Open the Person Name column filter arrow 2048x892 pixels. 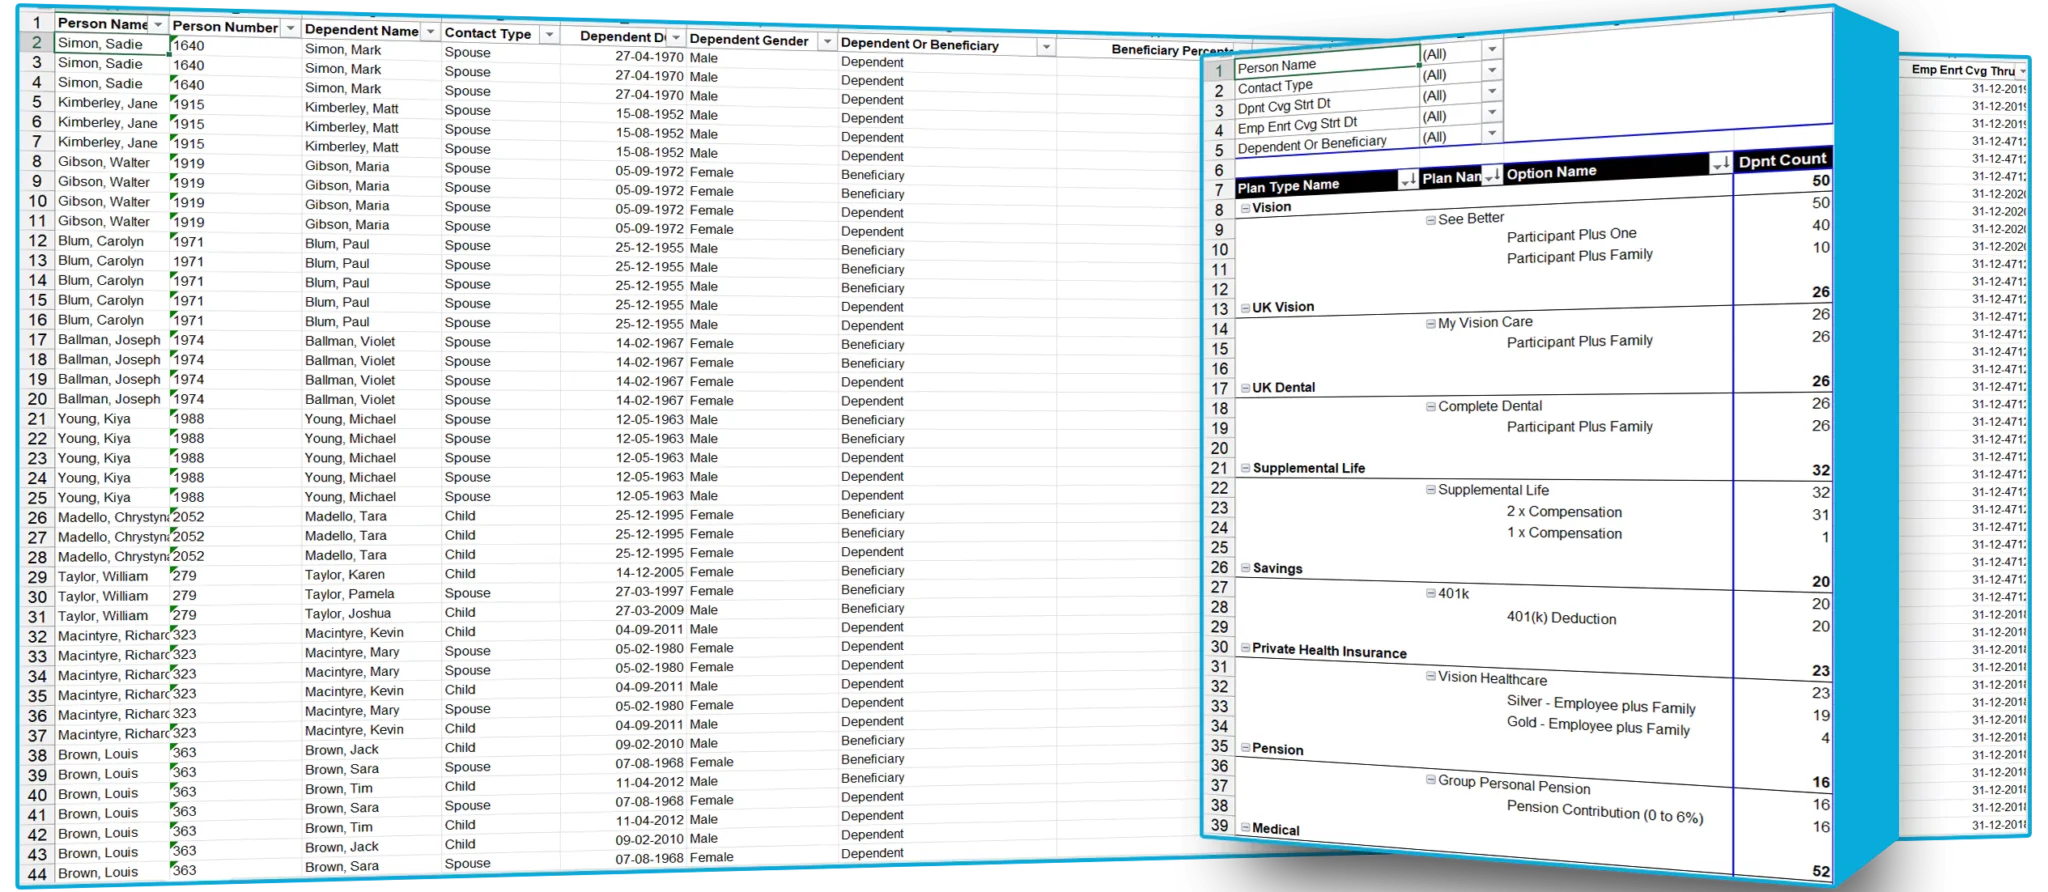158,24
